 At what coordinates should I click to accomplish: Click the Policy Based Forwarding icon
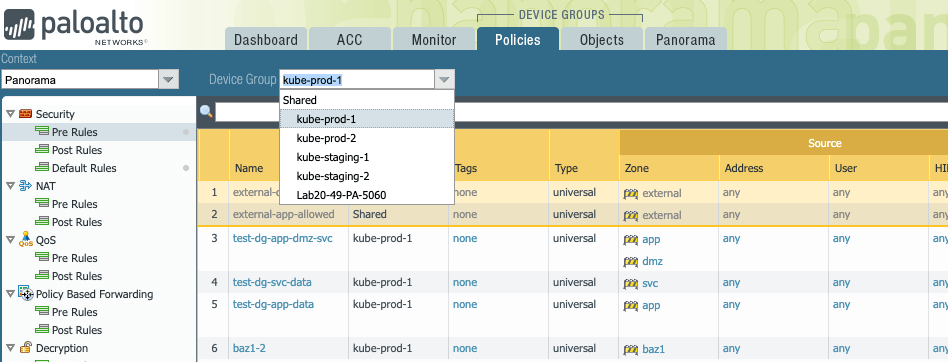(x=25, y=294)
